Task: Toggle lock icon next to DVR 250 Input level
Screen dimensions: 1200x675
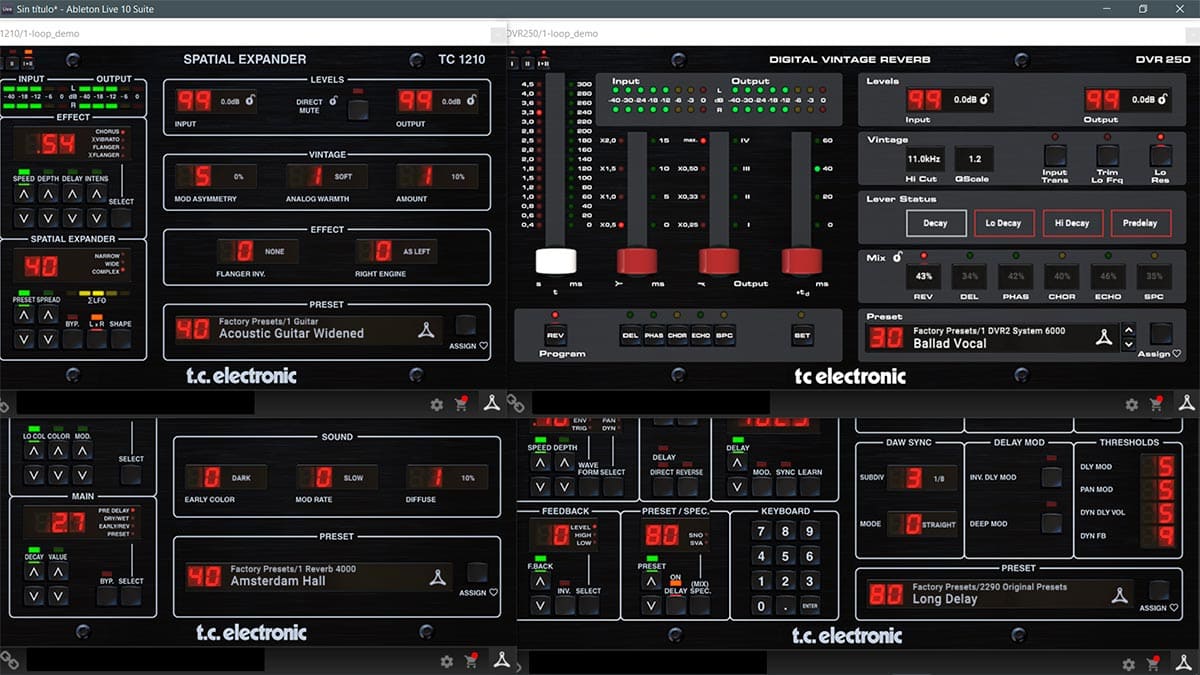Action: [985, 98]
